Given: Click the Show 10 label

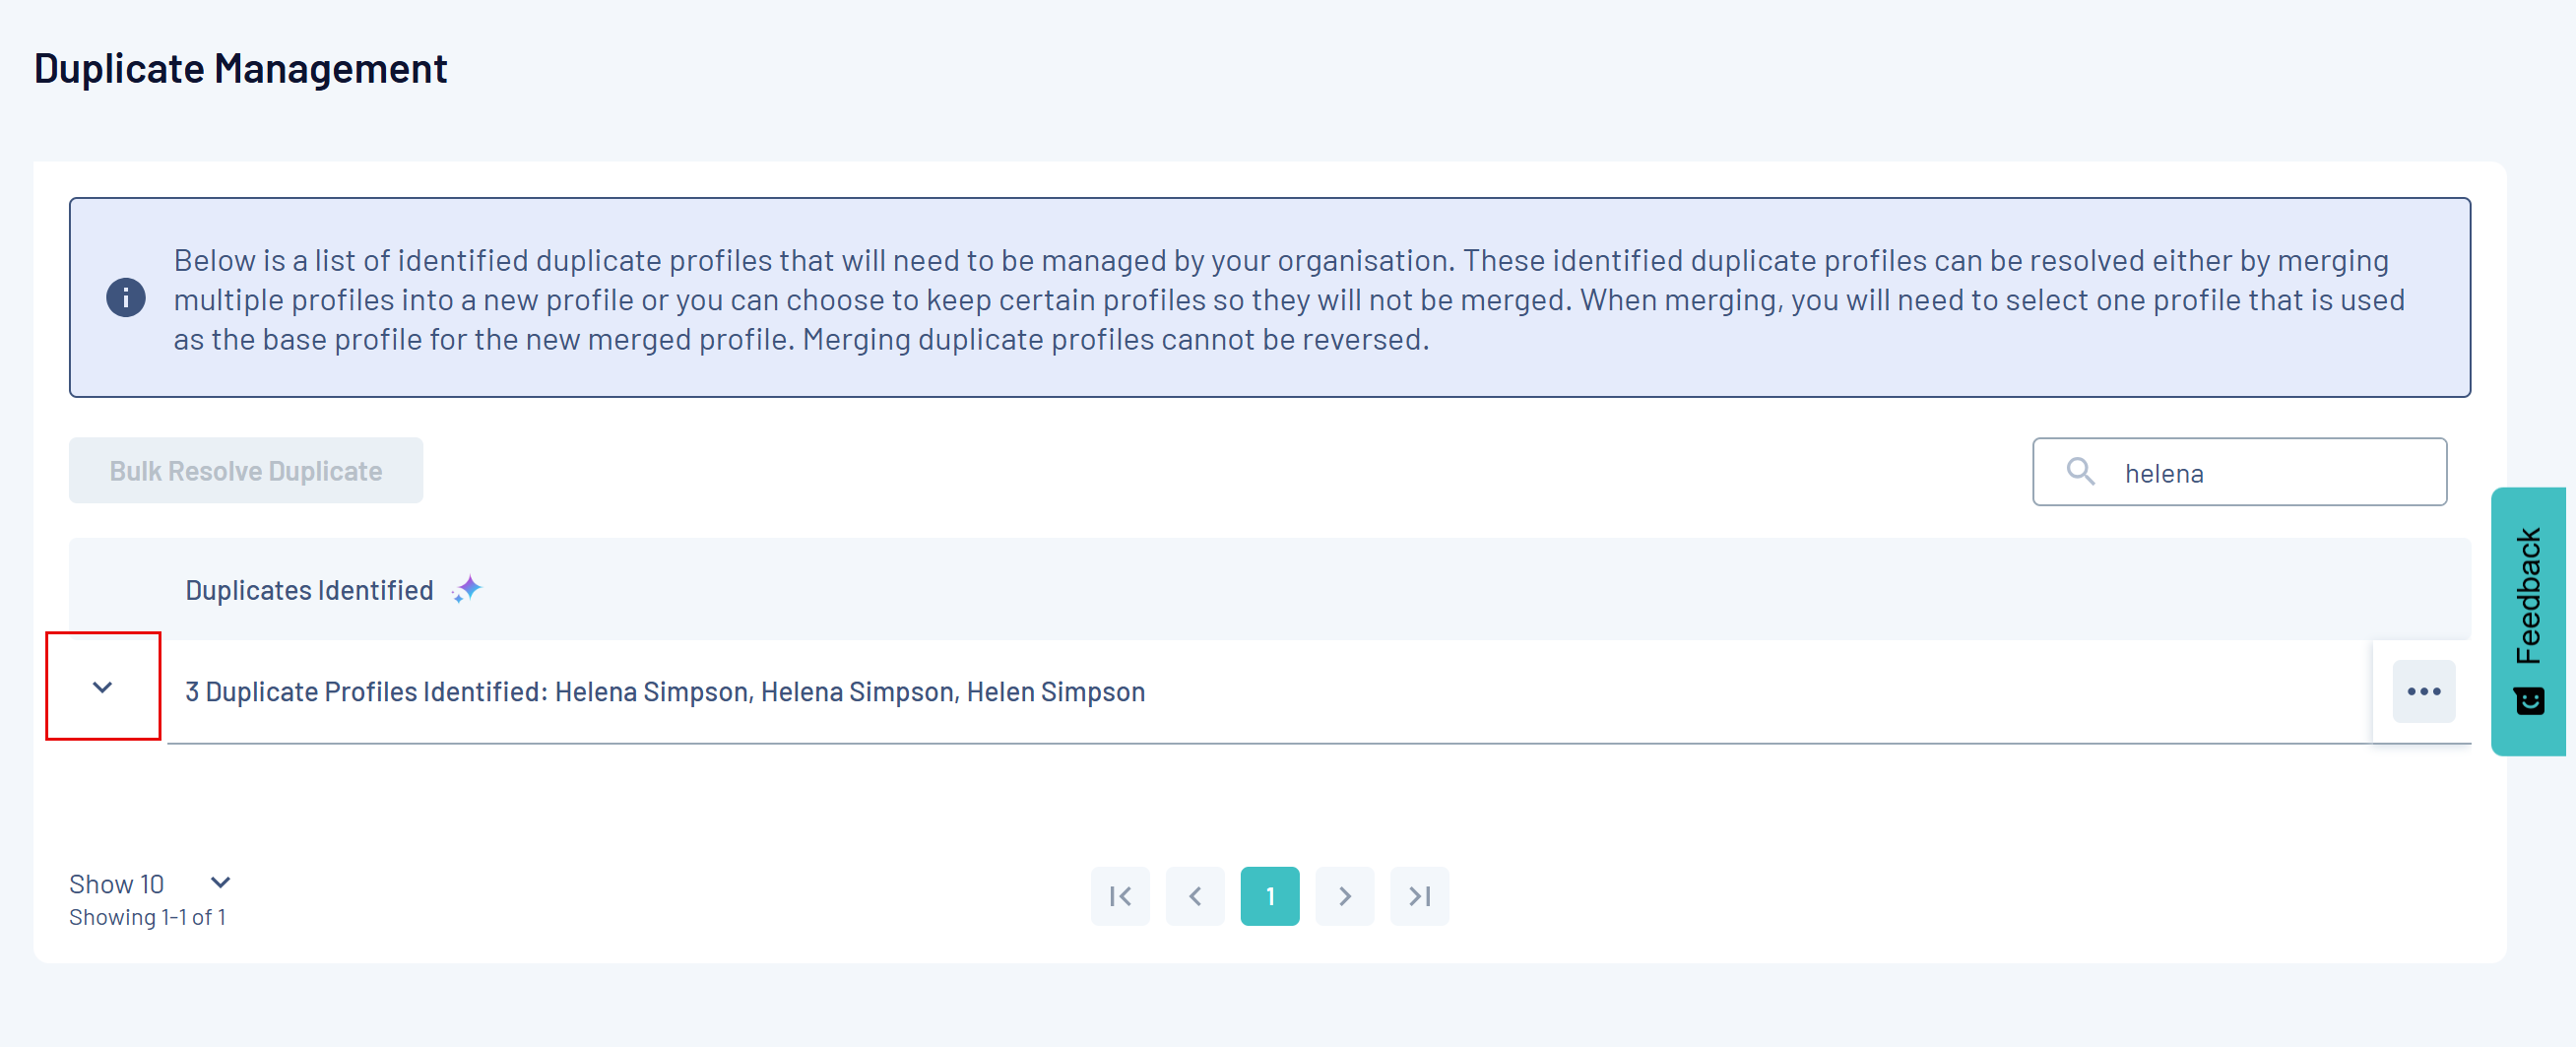Looking at the screenshot, I should (x=116, y=884).
